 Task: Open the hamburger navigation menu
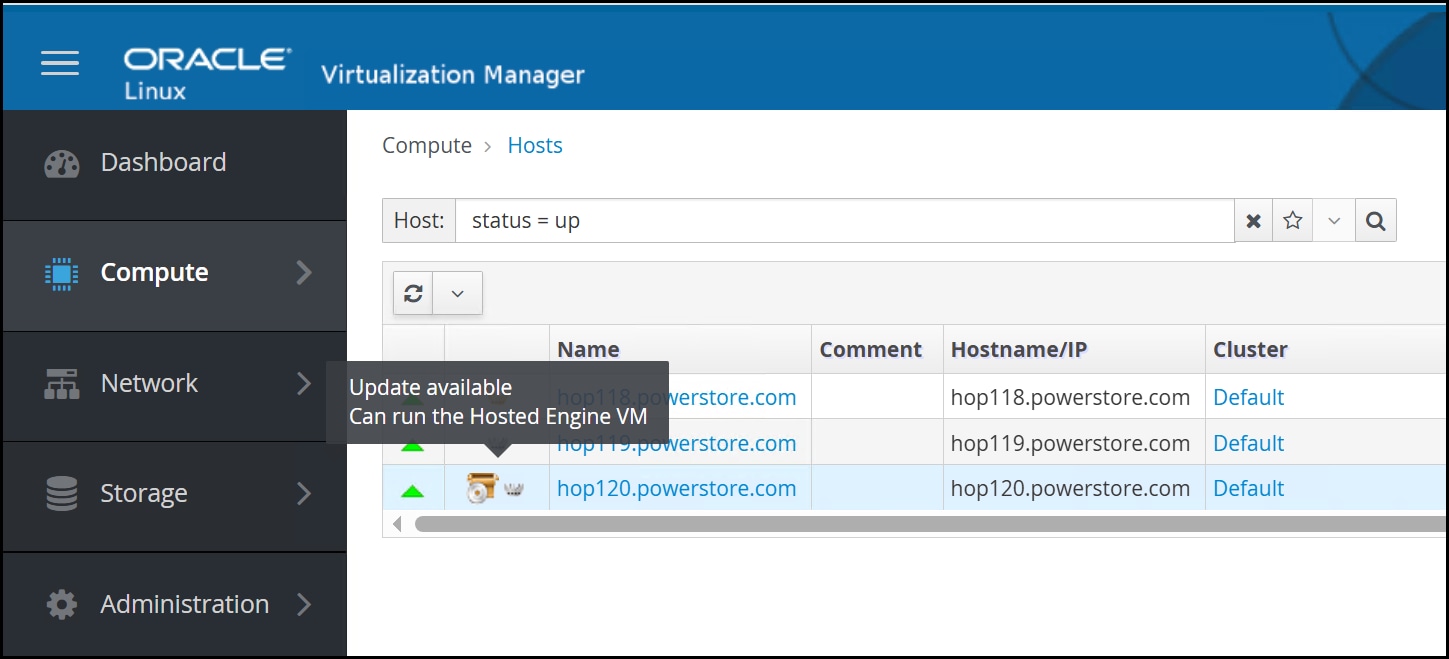point(60,64)
